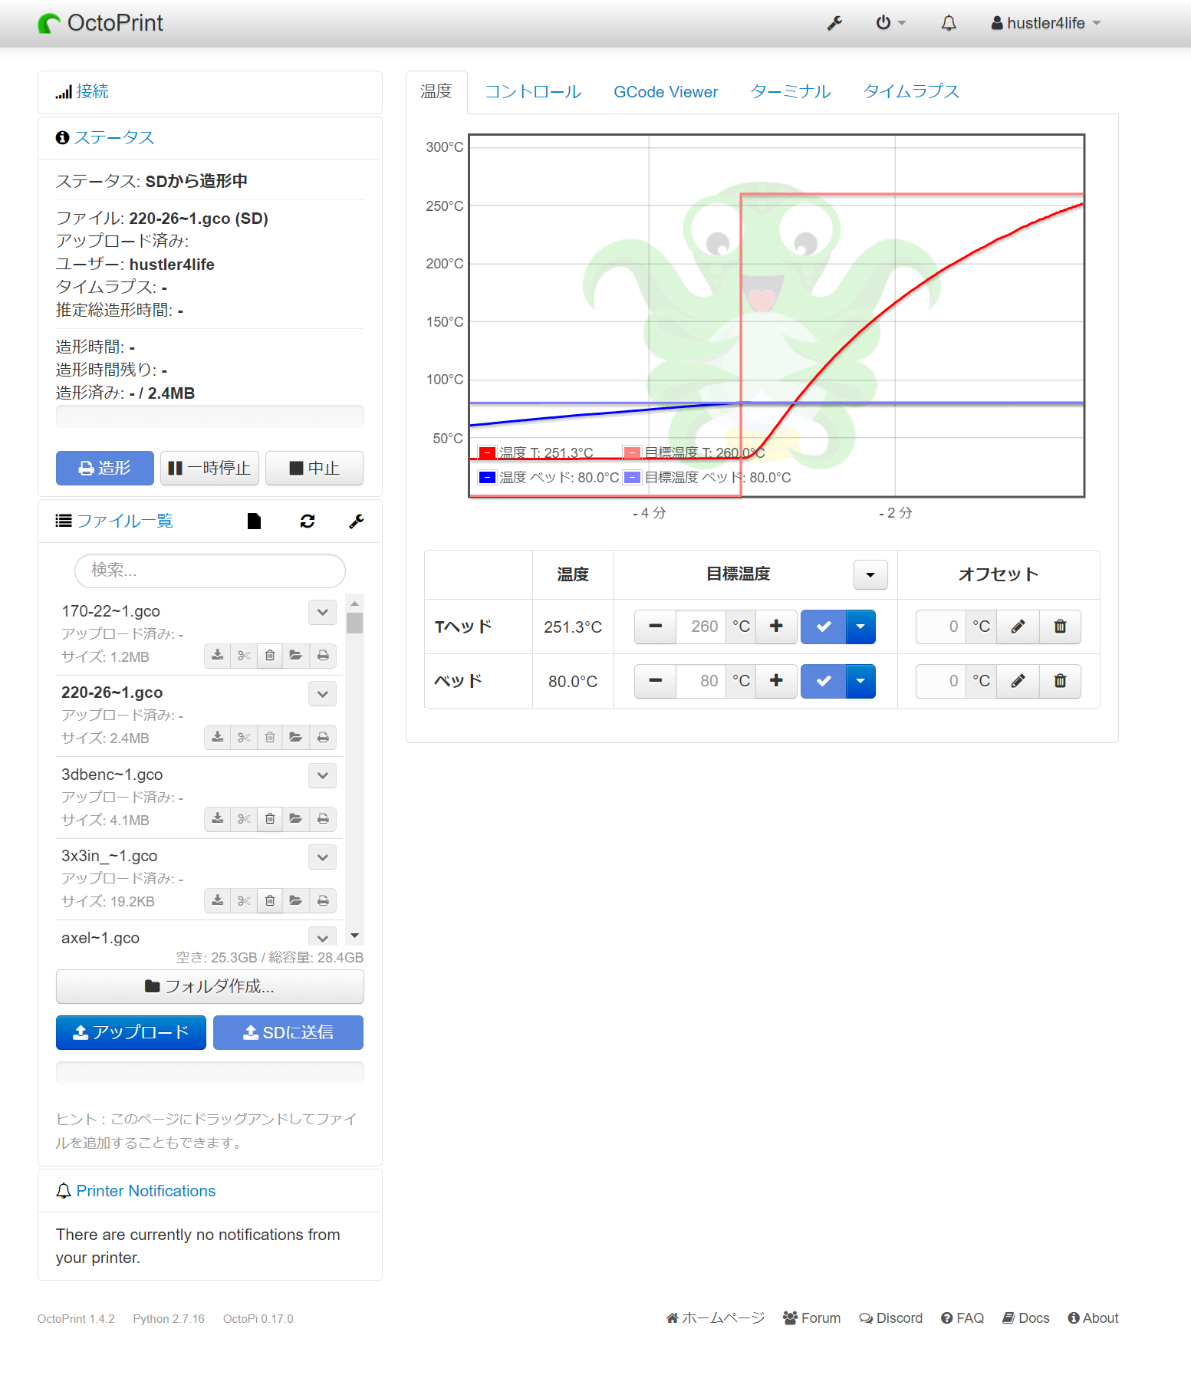Image resolution: width=1191 pixels, height=1375 pixels.
Task: Open the target temperature header dropdown
Action: click(x=870, y=575)
